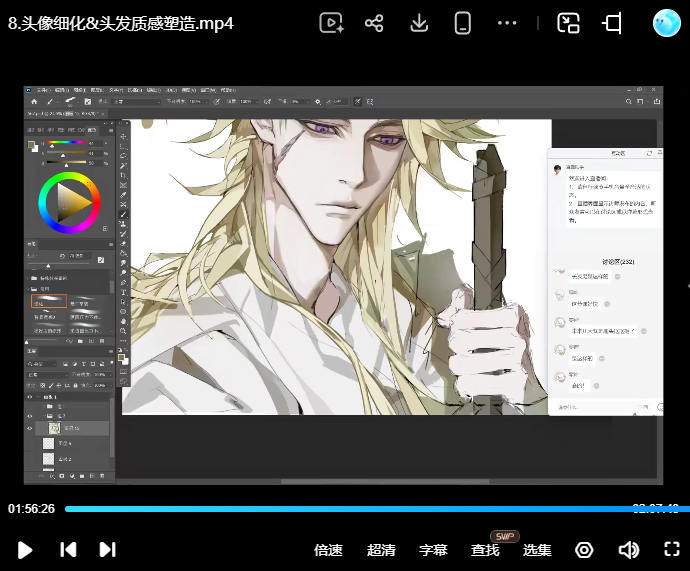Select the Clone Stamp tool
This screenshot has width=690, height=571.
point(124,224)
